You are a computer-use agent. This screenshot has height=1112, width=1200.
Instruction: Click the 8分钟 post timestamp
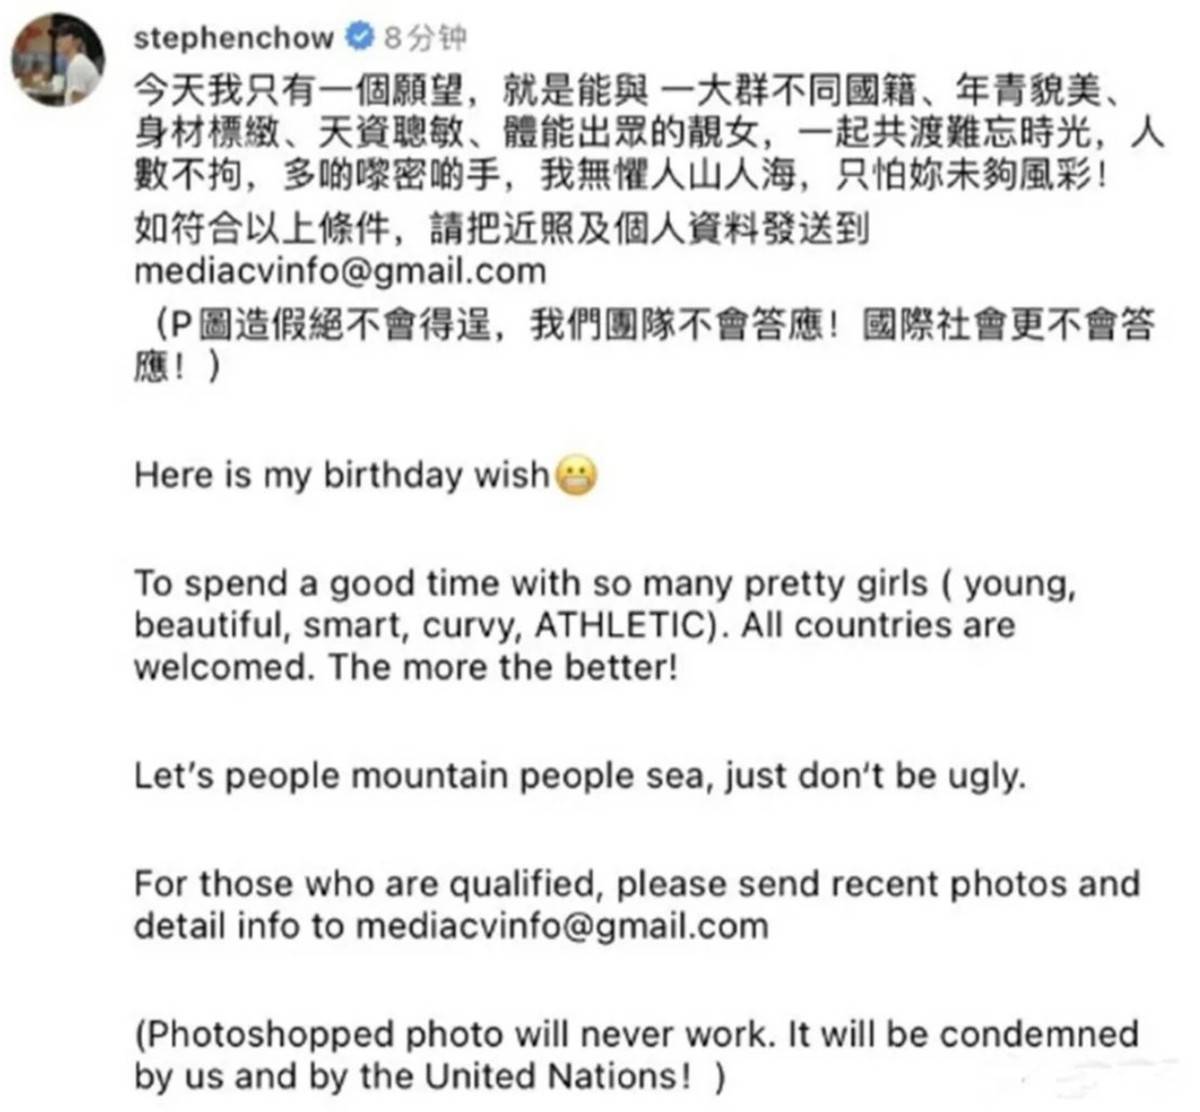(425, 38)
